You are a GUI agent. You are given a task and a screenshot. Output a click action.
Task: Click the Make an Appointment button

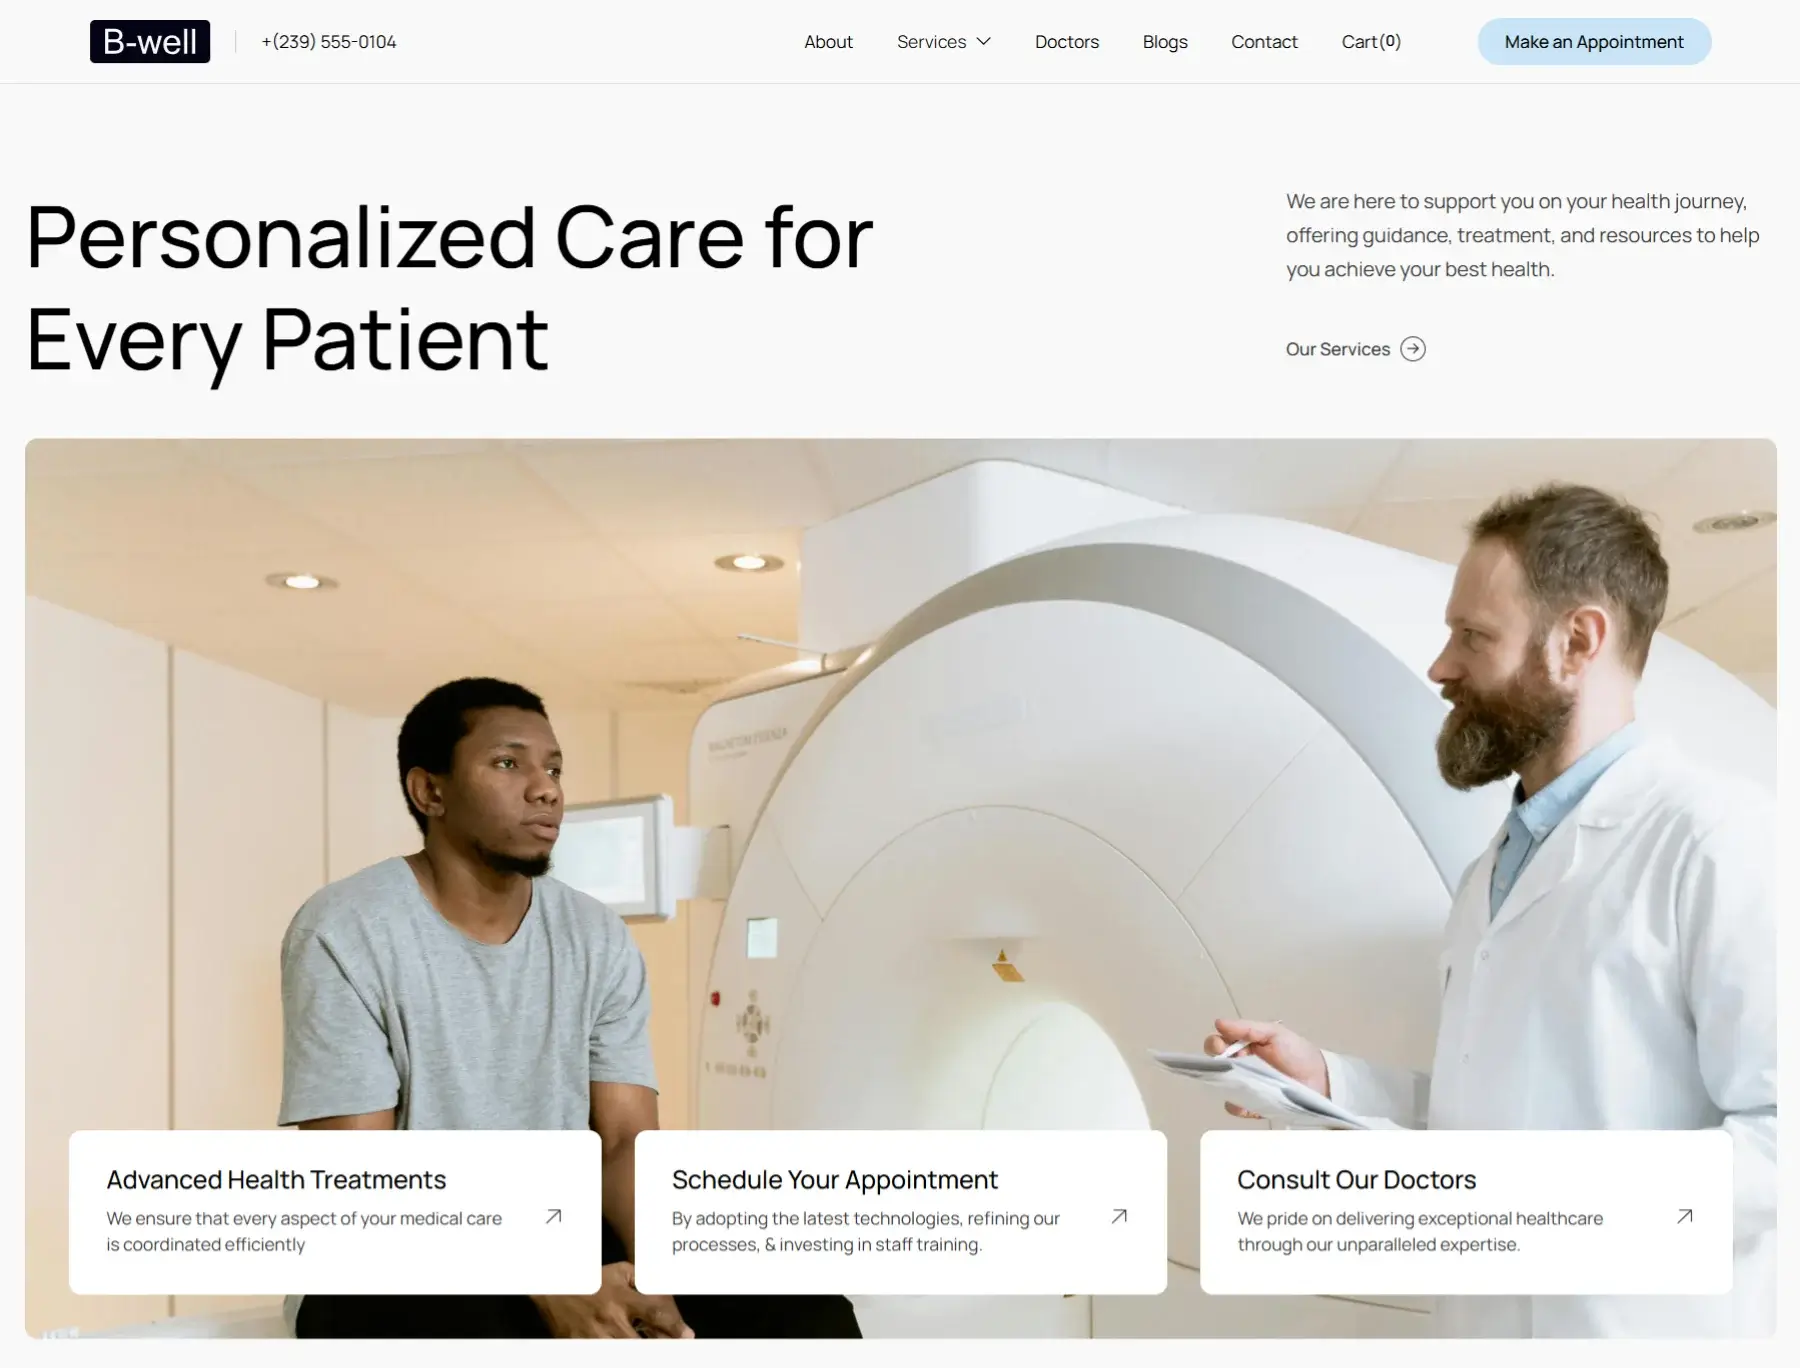[1594, 42]
